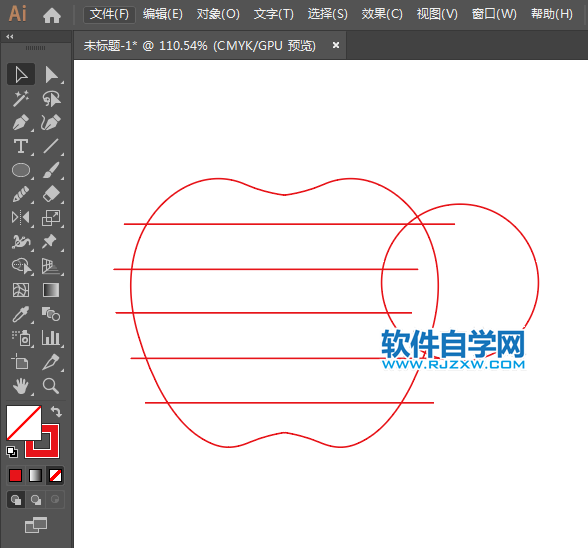
Task: Pick the Line Segment tool
Action: (51, 146)
